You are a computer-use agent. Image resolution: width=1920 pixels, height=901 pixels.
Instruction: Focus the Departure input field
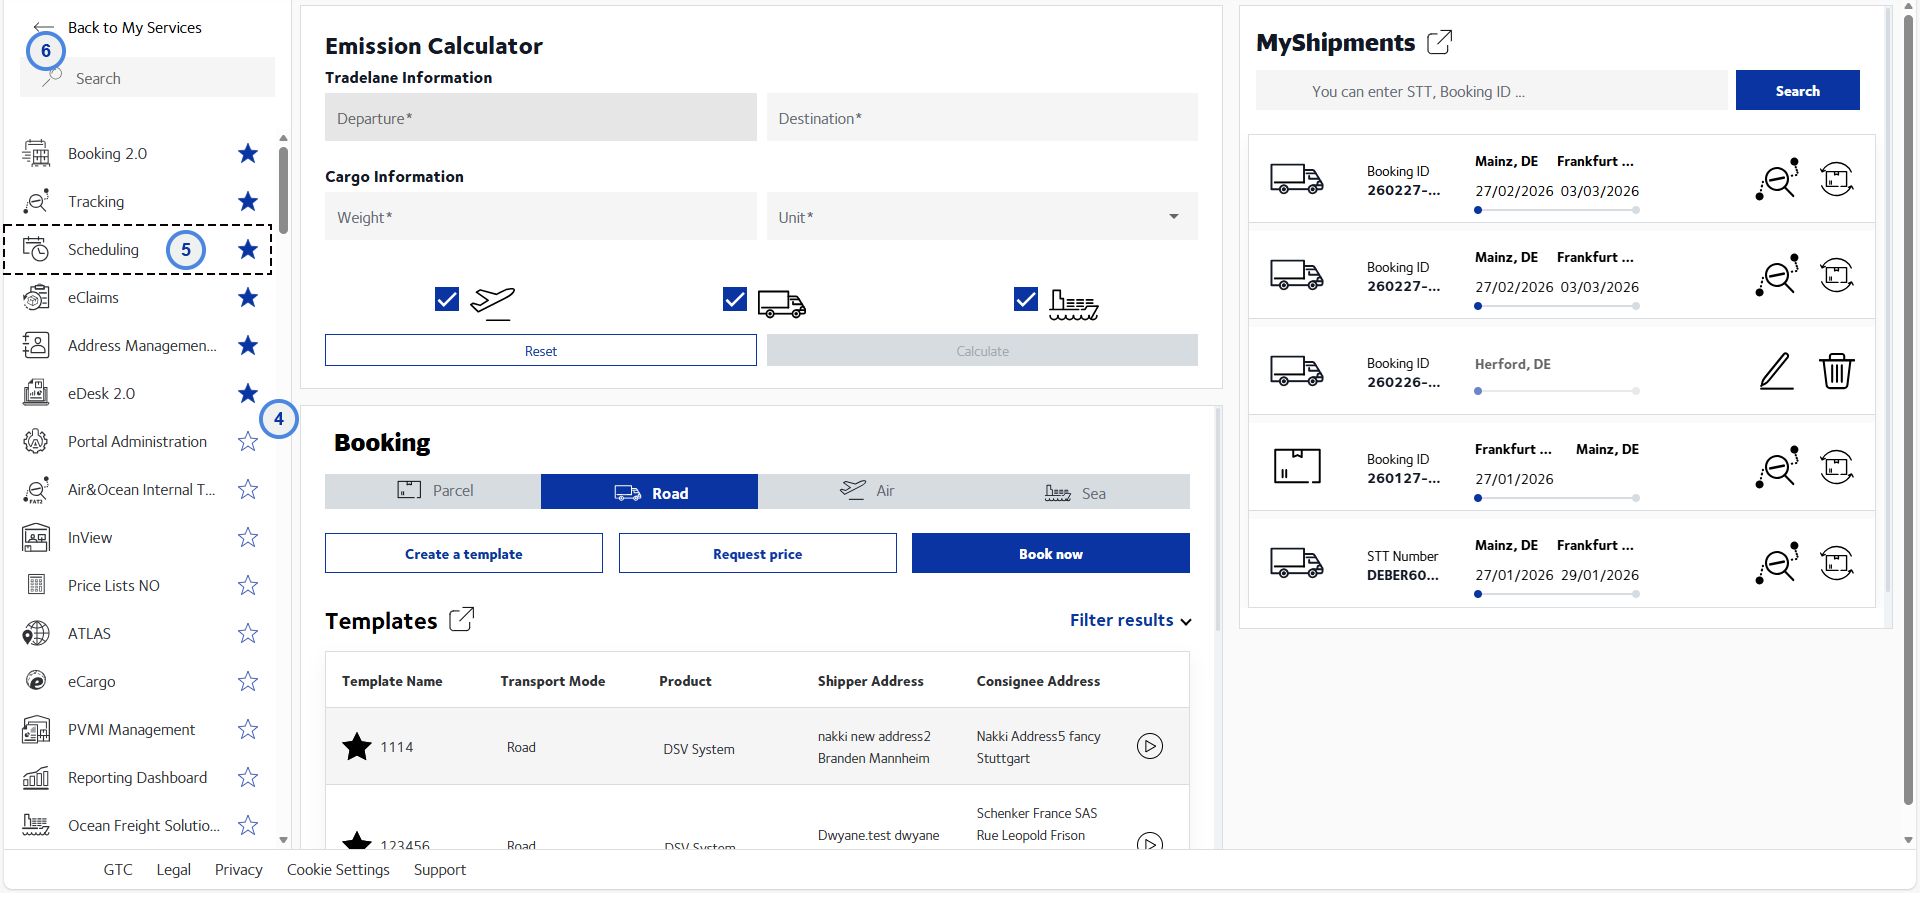pyautogui.click(x=541, y=118)
